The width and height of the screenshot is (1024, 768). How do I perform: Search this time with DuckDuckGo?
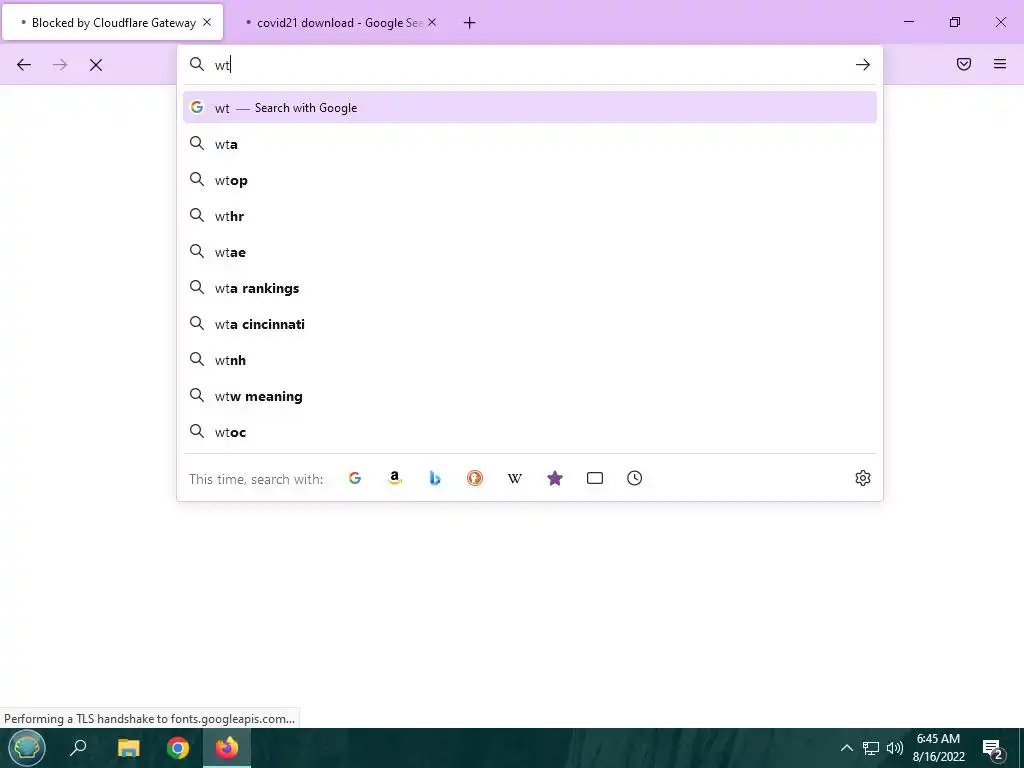point(475,478)
